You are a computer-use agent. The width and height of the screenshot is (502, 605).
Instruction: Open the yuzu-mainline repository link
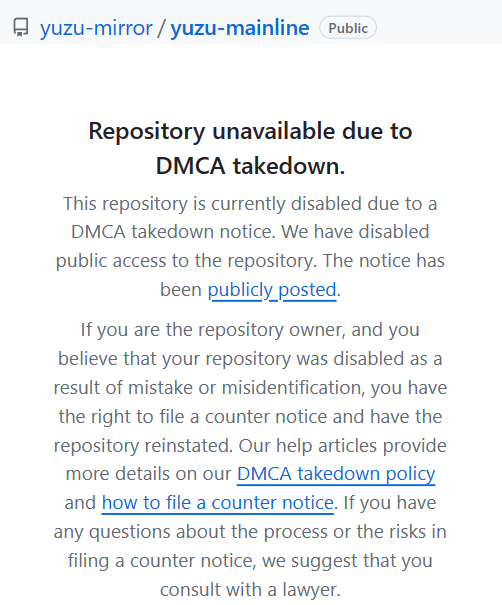240,28
